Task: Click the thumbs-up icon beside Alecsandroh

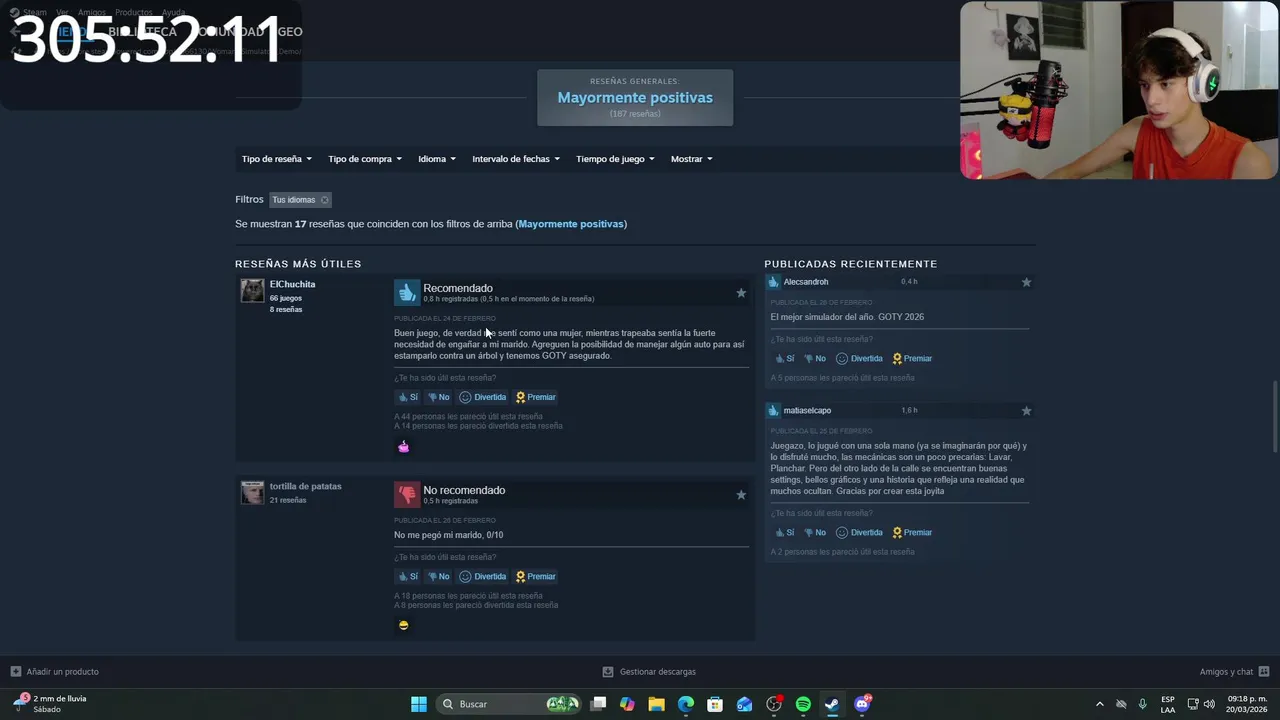Action: tap(773, 282)
